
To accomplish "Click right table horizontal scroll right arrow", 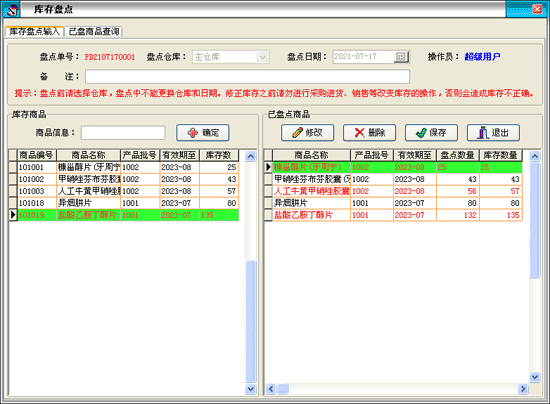I will (x=523, y=389).
